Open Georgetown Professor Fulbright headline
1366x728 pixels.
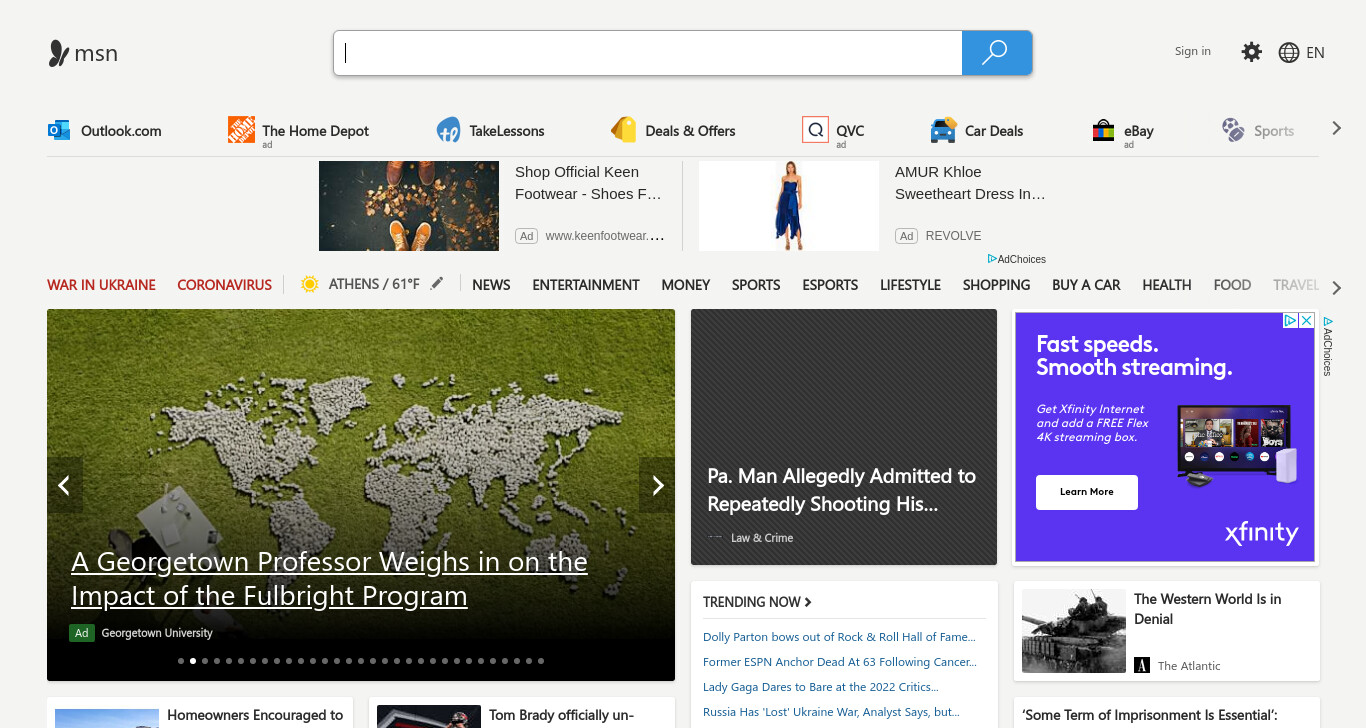point(329,579)
